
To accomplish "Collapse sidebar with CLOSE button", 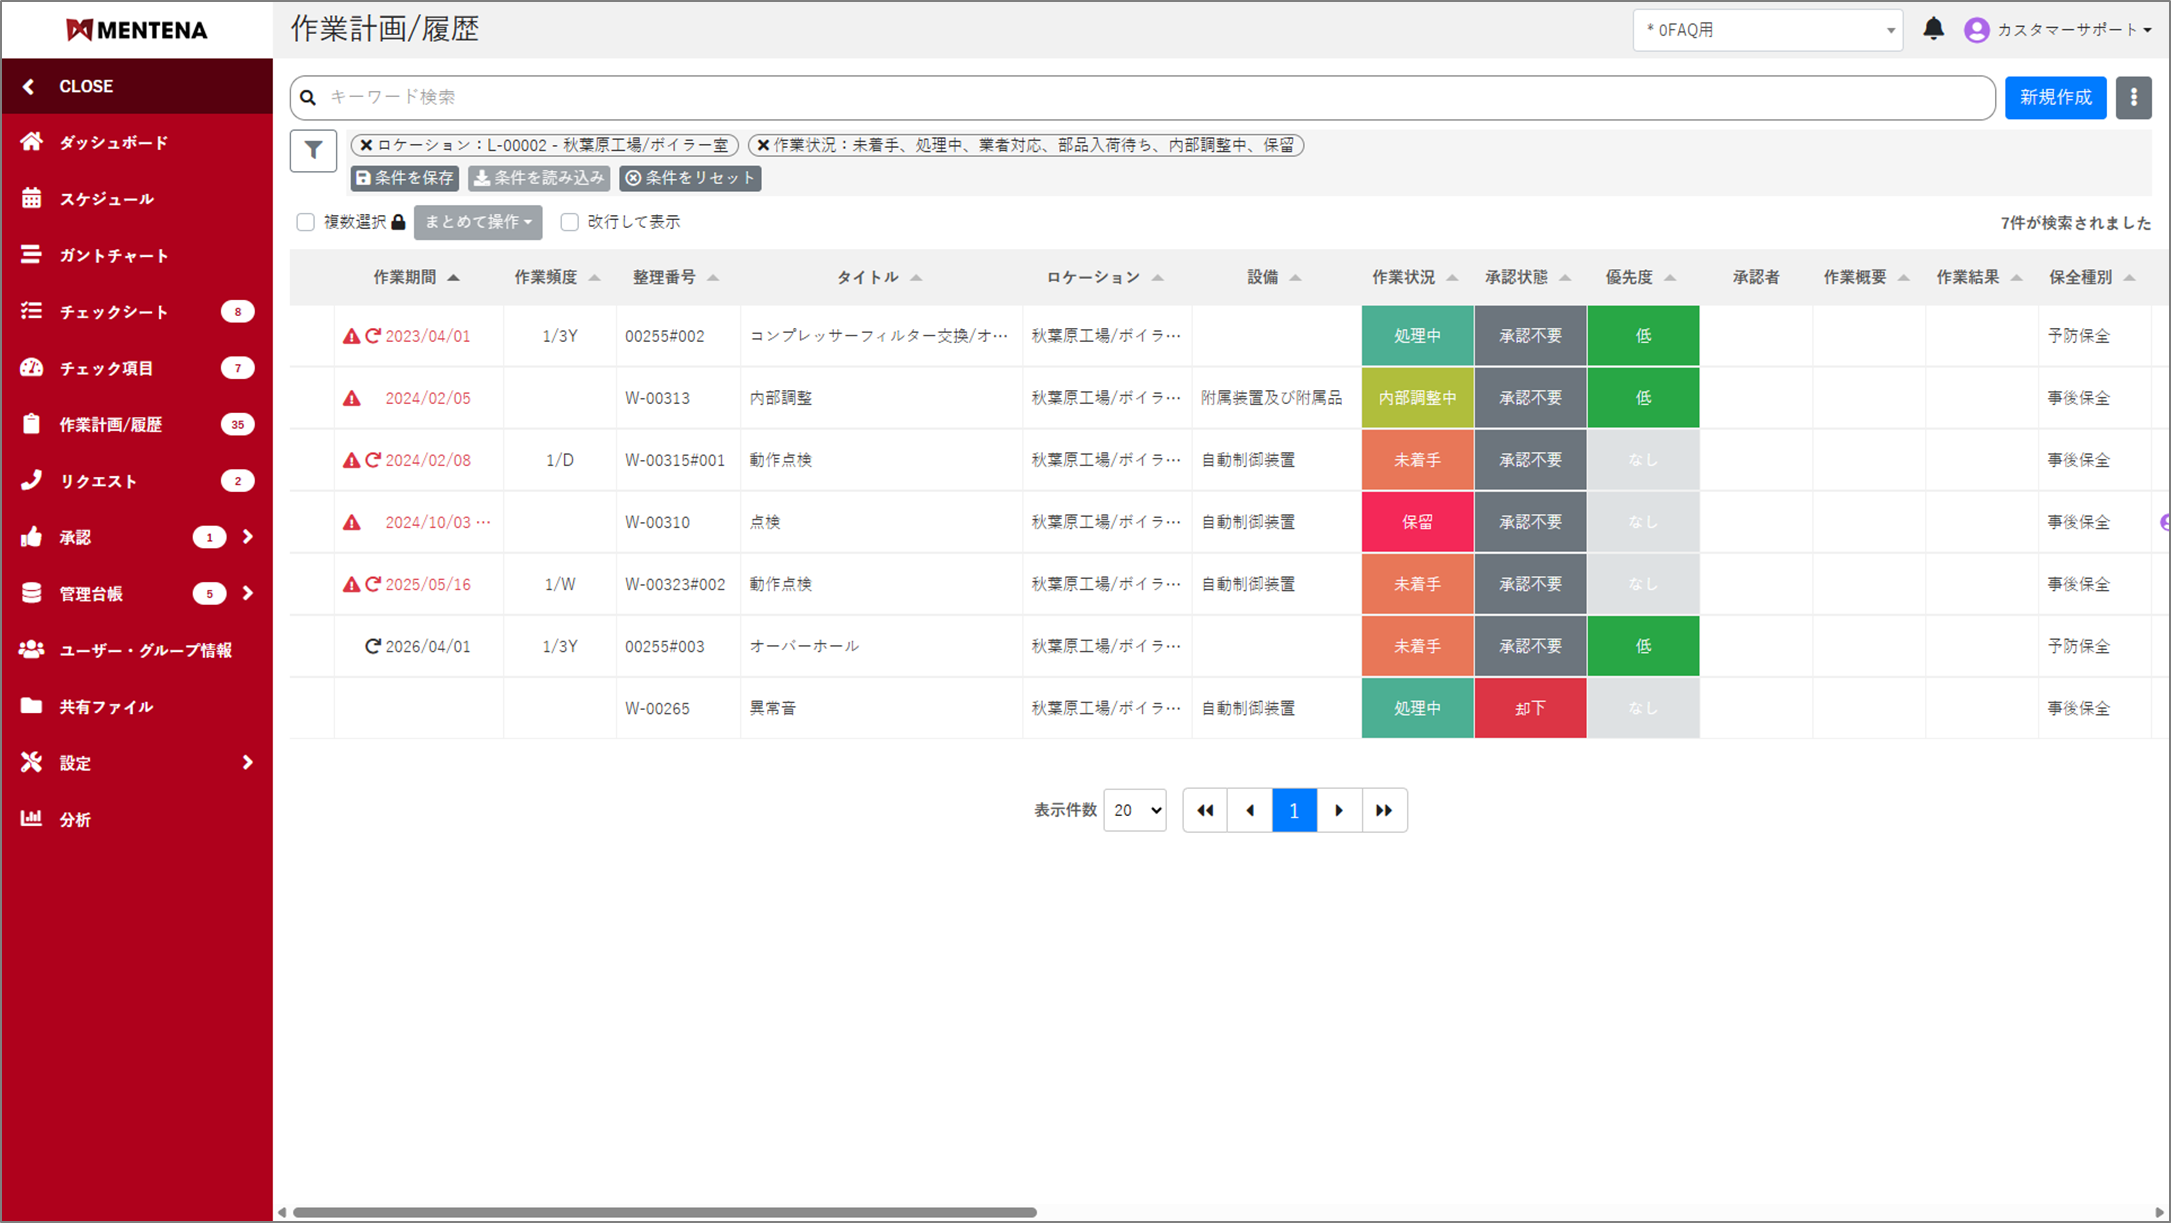I will coord(85,86).
